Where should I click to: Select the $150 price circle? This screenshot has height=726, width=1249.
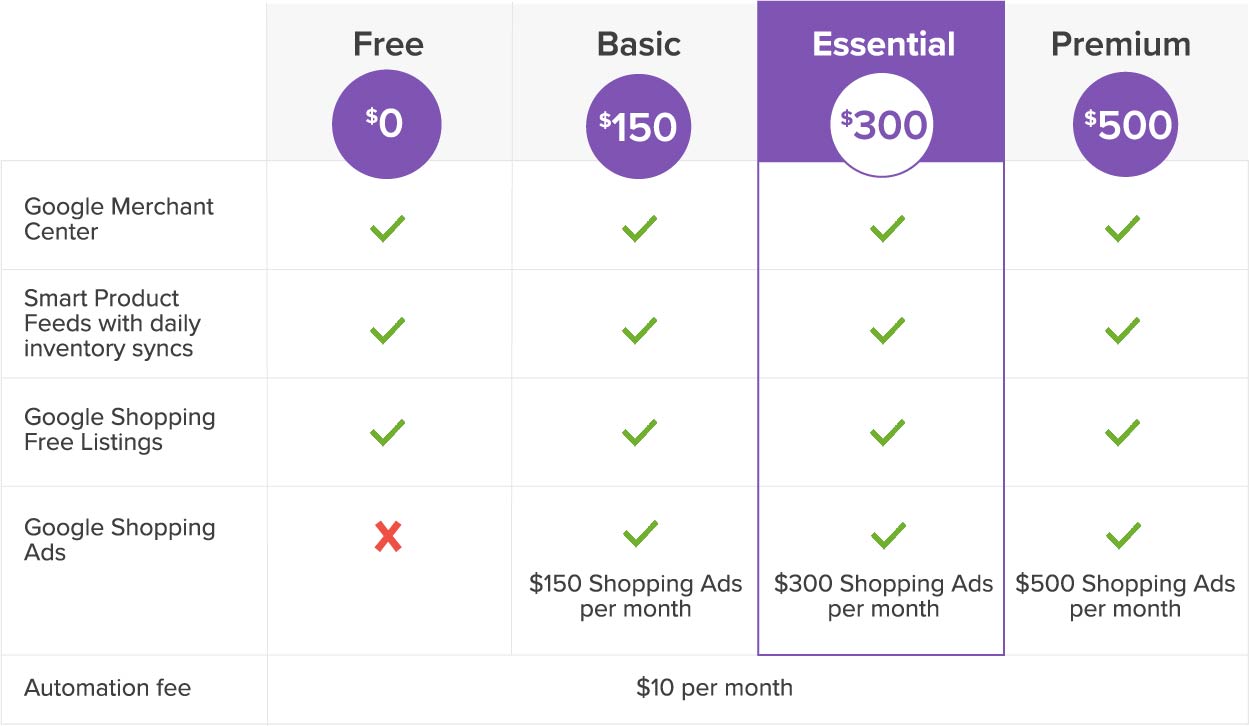[639, 126]
